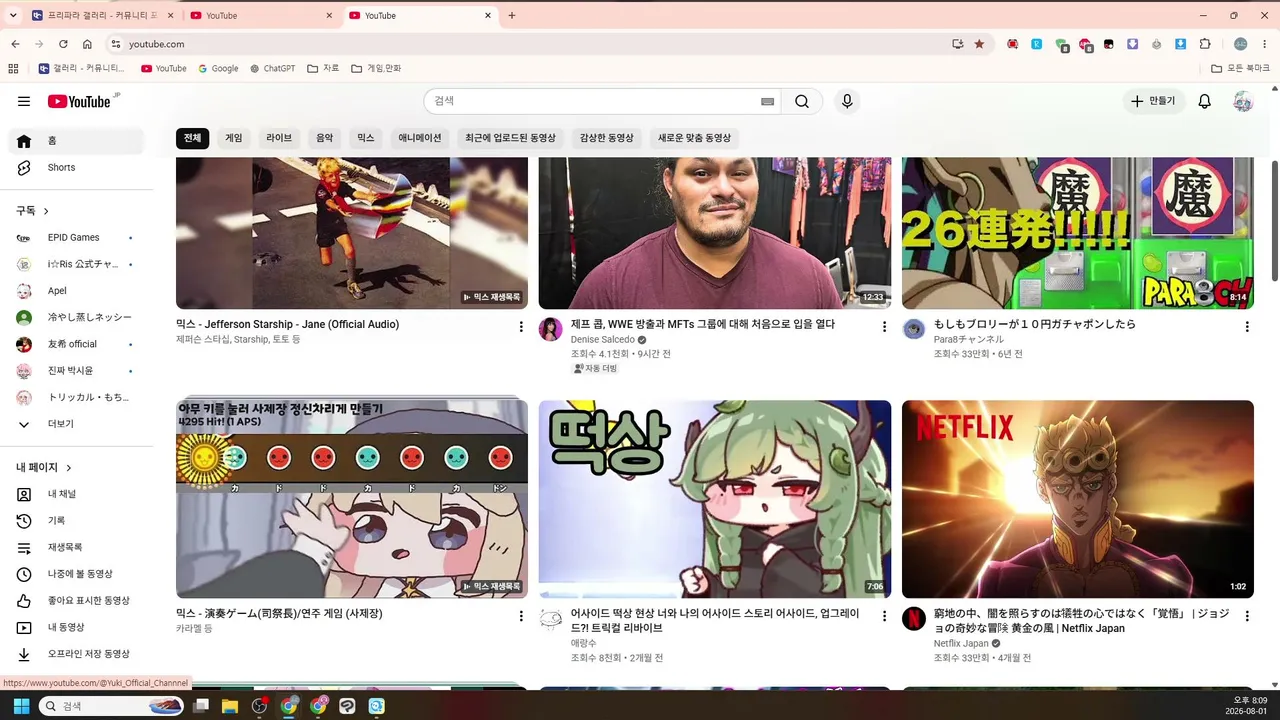Open the Chrome profile avatar in toolbar
1280x720 pixels.
(1241, 44)
